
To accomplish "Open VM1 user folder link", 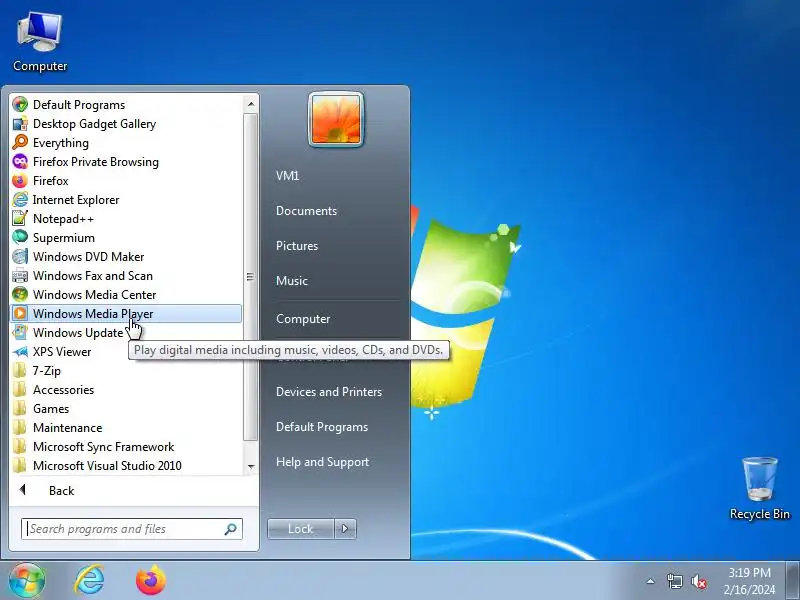I will tap(287, 176).
